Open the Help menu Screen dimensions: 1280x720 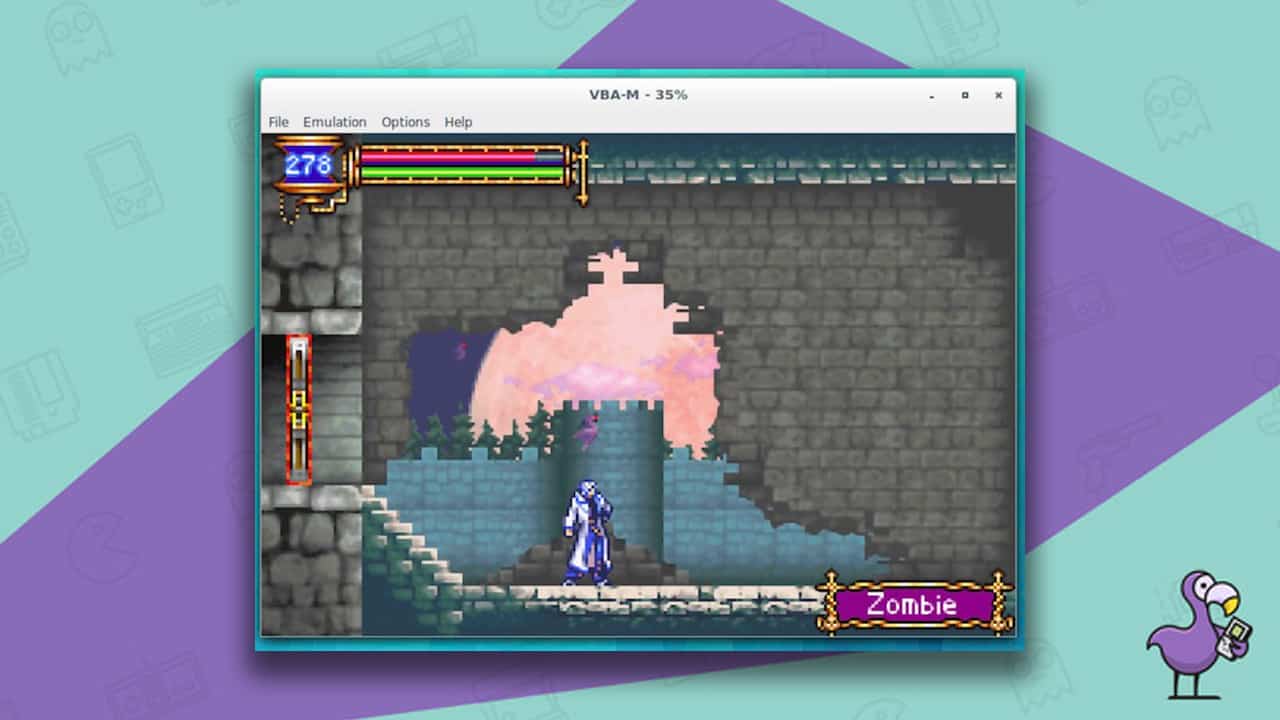coord(458,122)
